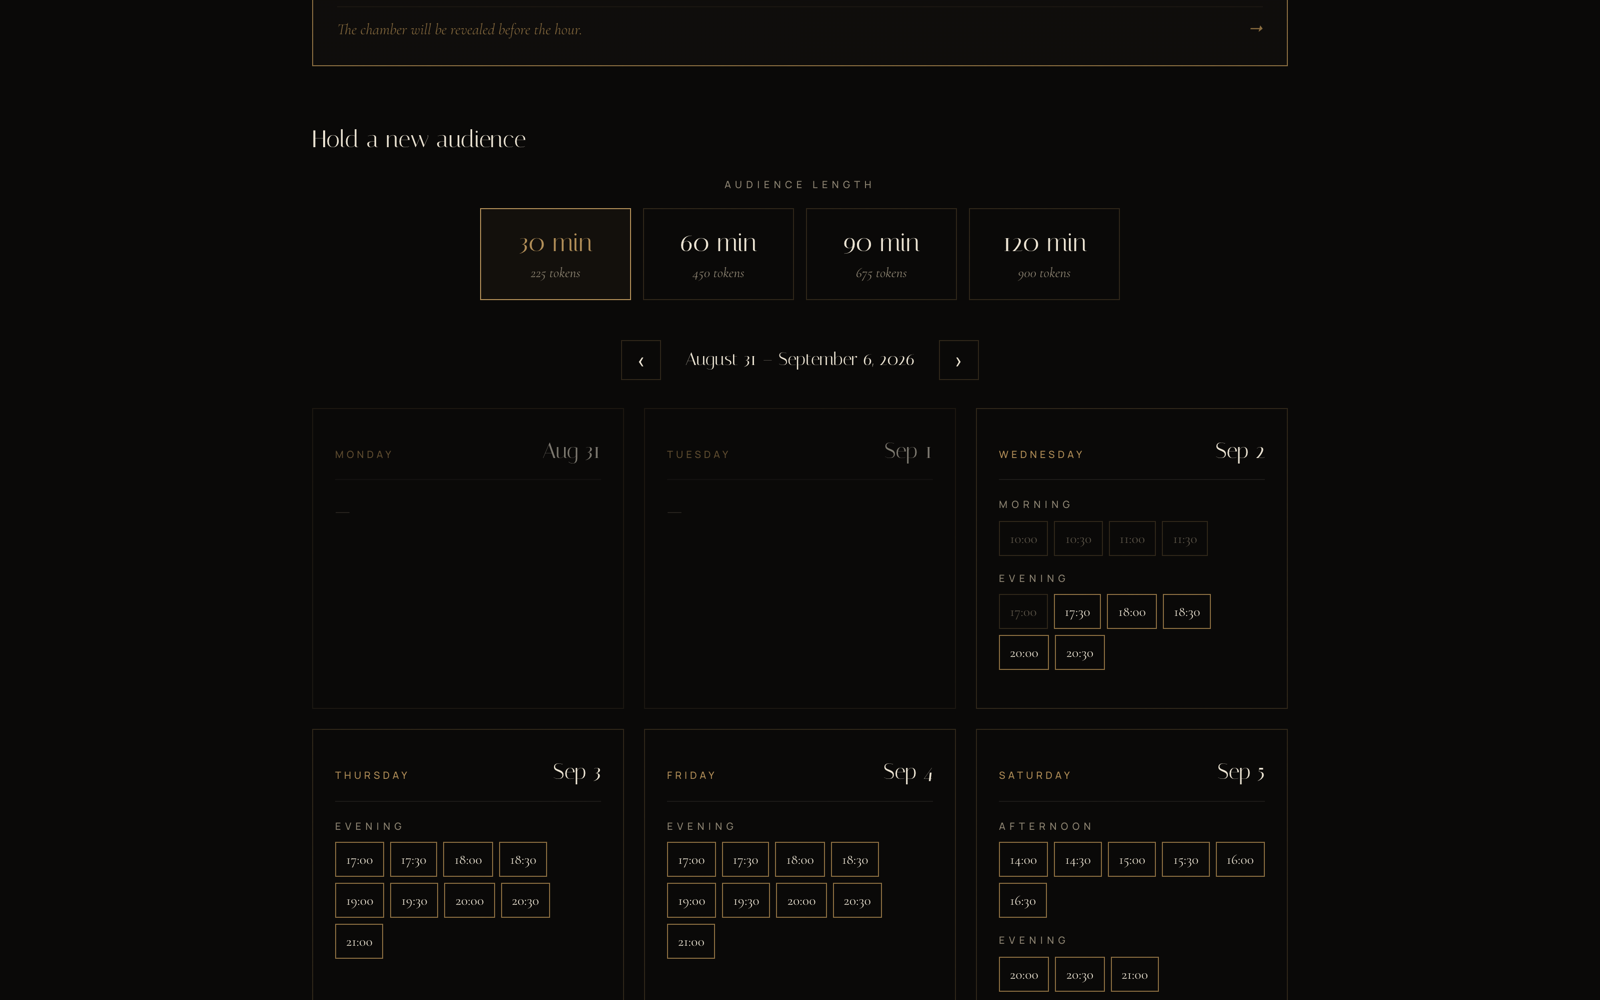Click the disabled 10:00 Wednesday morning slot
This screenshot has height=1000, width=1600.
click(1023, 539)
